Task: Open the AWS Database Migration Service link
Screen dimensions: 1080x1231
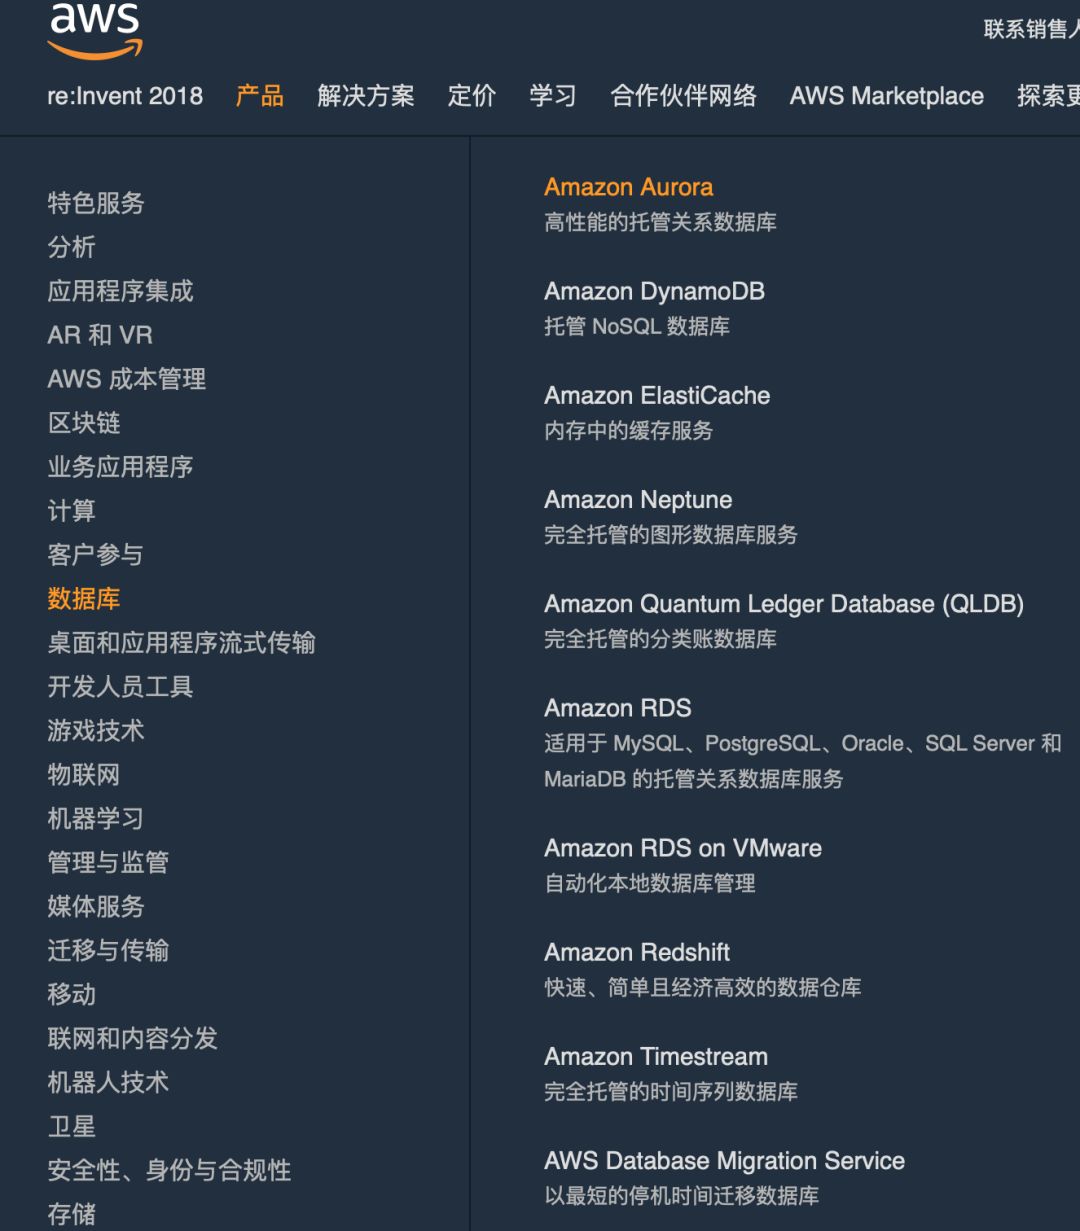Action: tap(725, 1161)
